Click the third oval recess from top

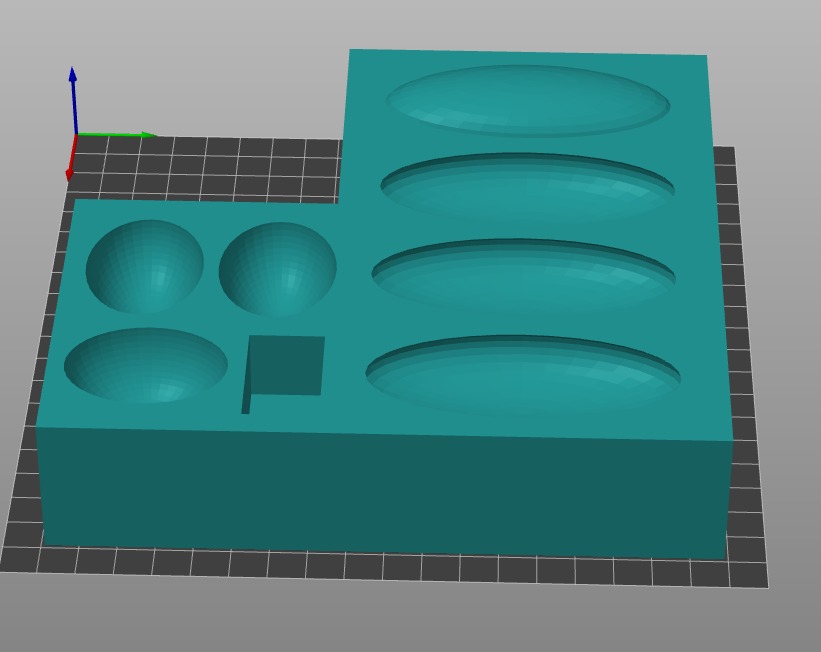pyautogui.click(x=524, y=277)
